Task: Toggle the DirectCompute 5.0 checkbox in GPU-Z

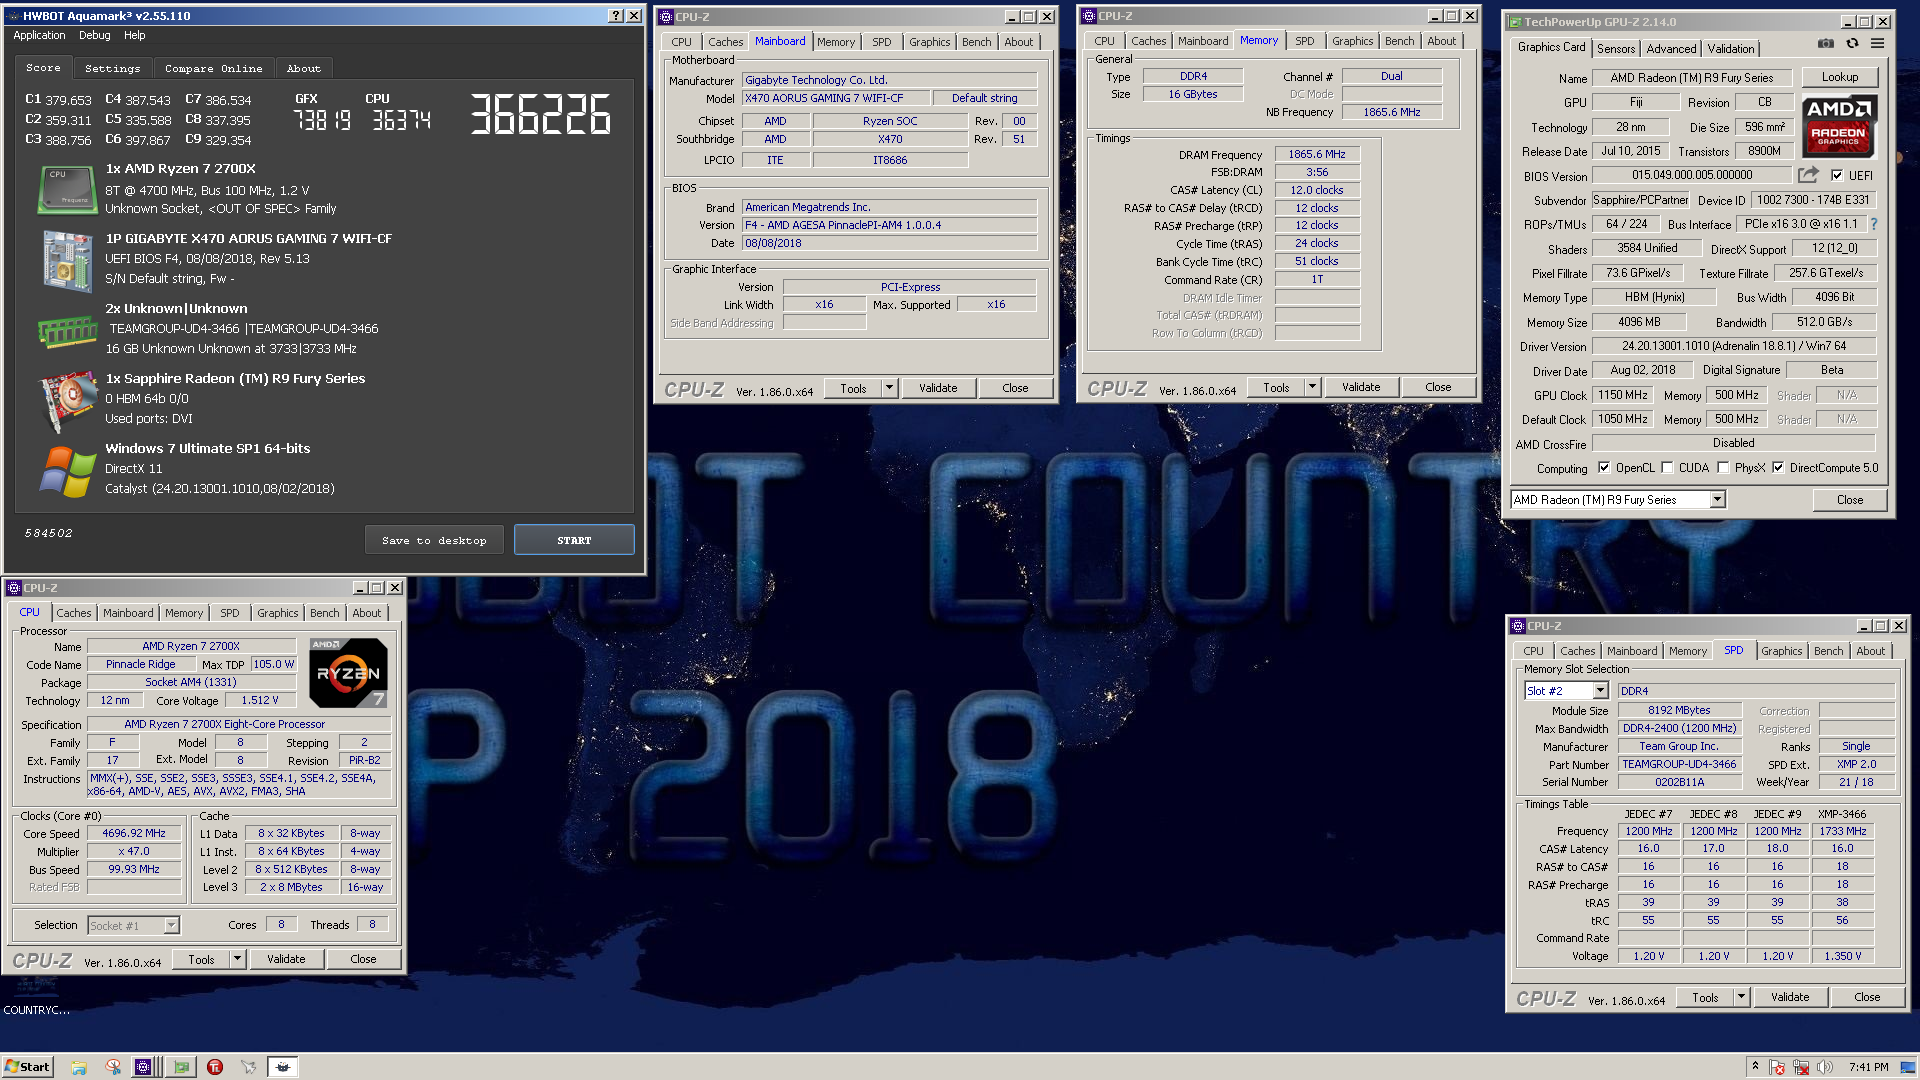Action: click(x=1778, y=467)
